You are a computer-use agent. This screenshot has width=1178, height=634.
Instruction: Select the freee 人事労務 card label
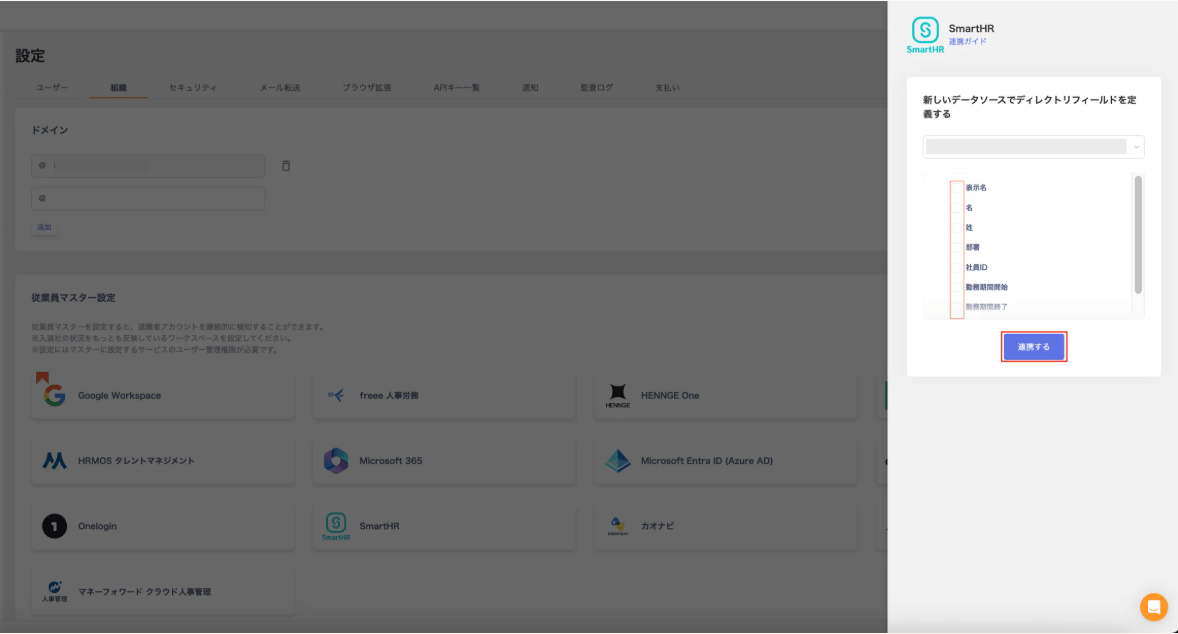click(x=389, y=396)
